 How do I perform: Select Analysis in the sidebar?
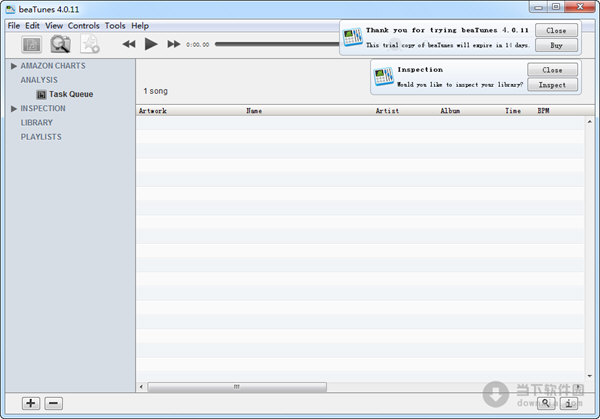39,80
